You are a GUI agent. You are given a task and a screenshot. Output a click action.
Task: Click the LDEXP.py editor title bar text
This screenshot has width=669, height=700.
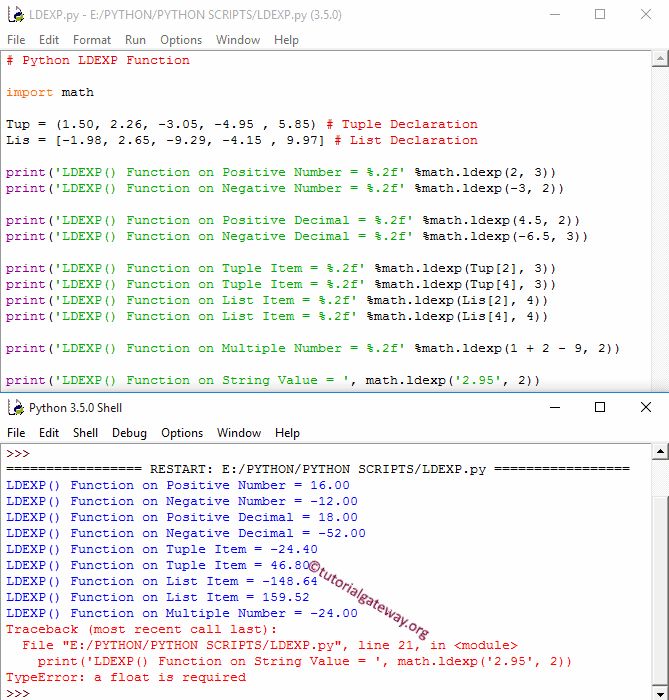tap(185, 15)
